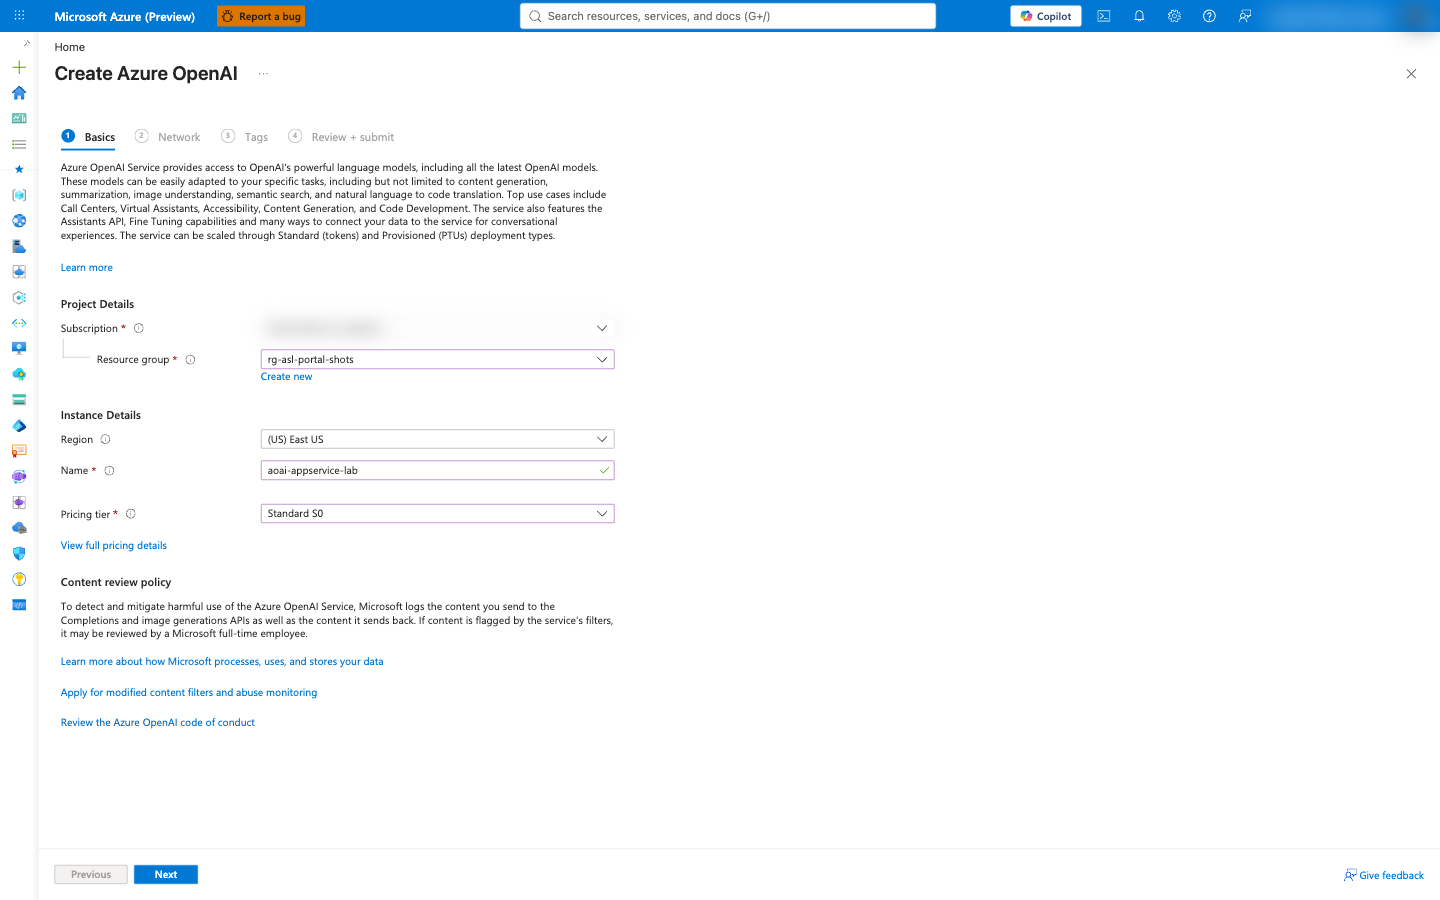Open portal settings gear icon
1440x900 pixels.
pos(1174,16)
